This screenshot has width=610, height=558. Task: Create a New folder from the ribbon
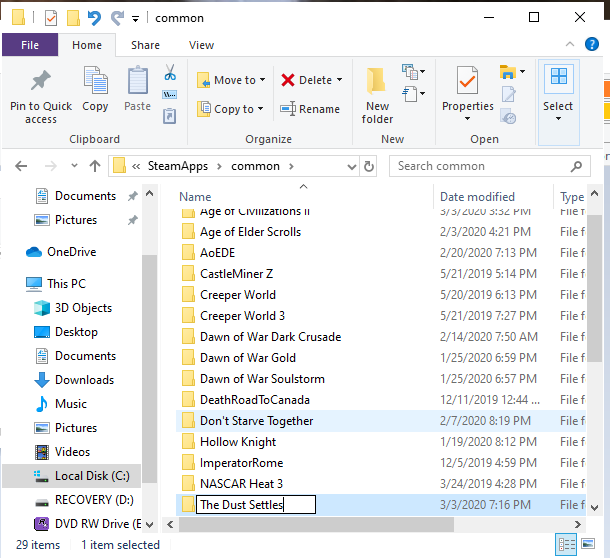coord(377,96)
